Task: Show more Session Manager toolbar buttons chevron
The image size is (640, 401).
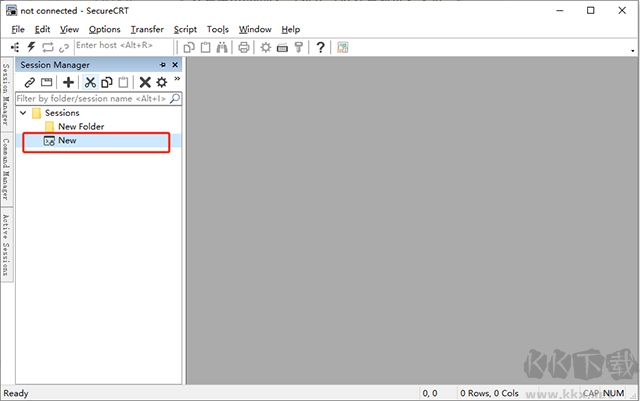Action: tap(177, 79)
